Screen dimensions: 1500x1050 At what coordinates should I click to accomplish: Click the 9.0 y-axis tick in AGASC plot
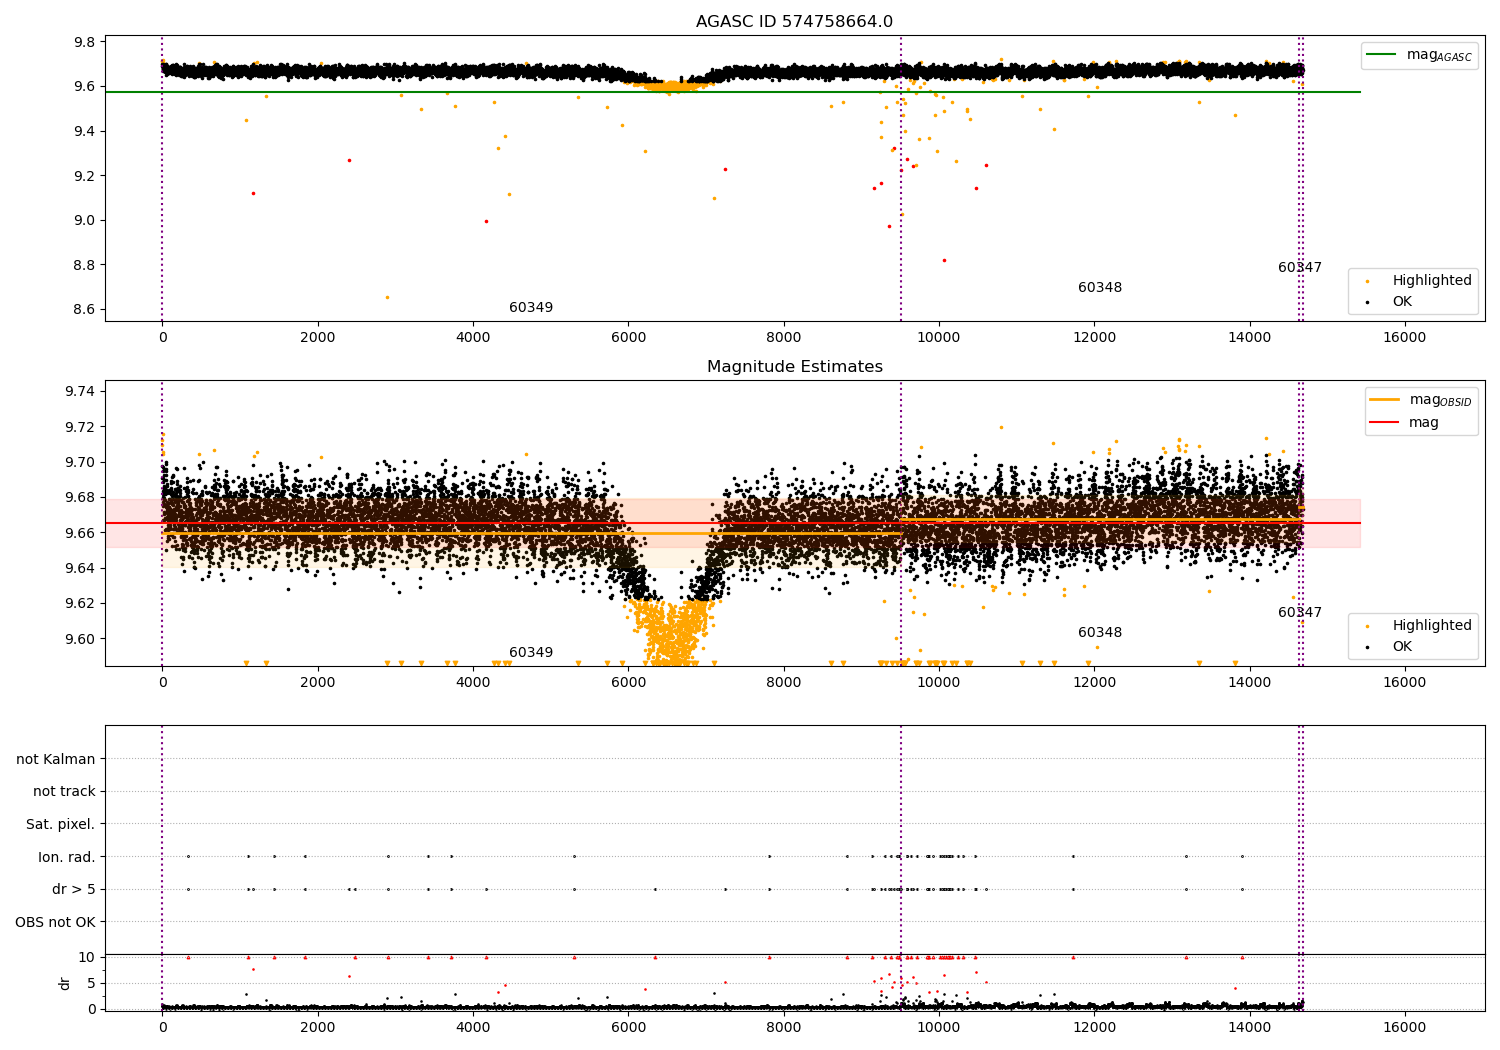tap(85, 220)
